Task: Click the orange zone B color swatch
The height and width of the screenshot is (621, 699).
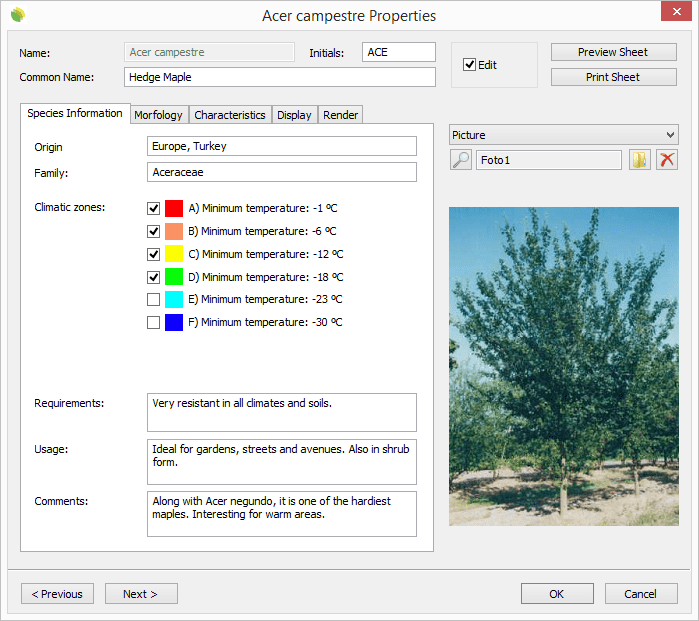Action: [174, 231]
